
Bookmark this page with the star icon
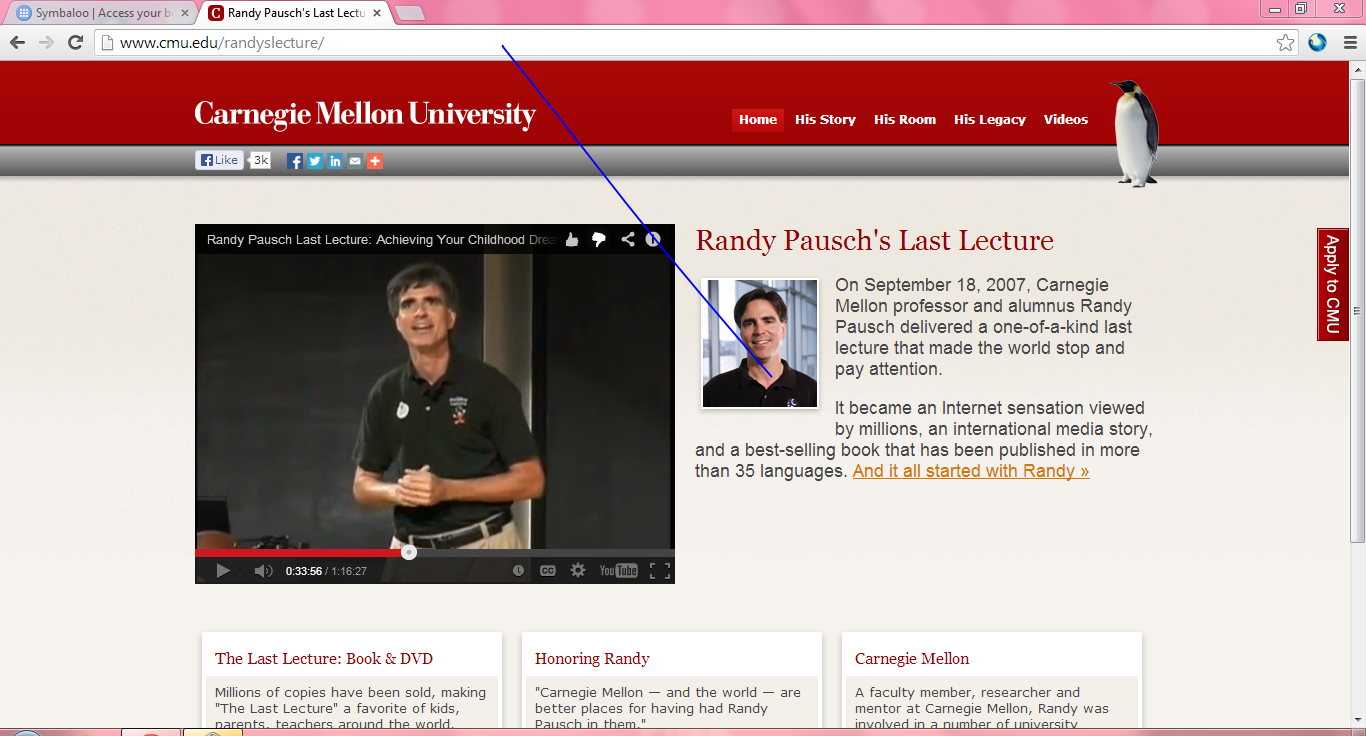[1285, 43]
